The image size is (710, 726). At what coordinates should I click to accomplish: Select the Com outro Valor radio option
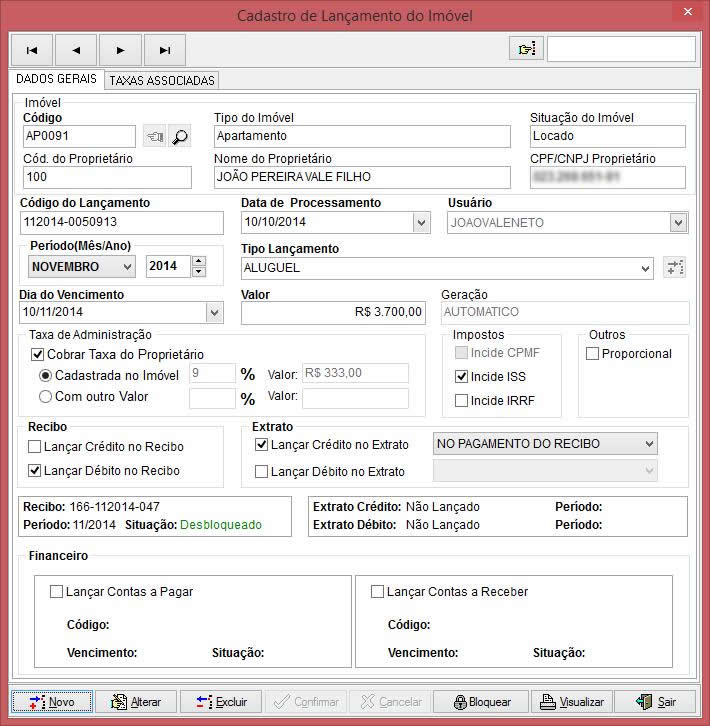click(45, 397)
